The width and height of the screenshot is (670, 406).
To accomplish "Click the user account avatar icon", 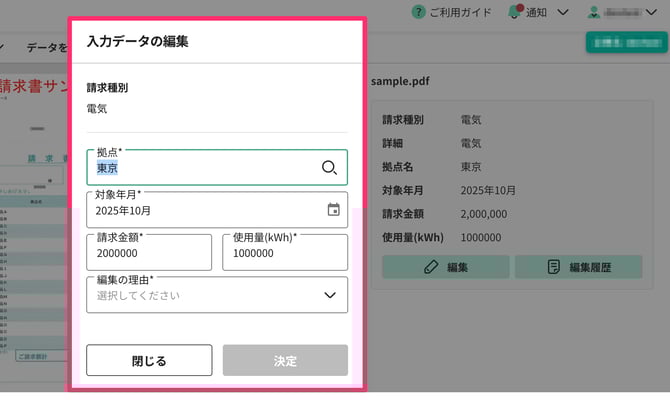I will click(x=593, y=13).
